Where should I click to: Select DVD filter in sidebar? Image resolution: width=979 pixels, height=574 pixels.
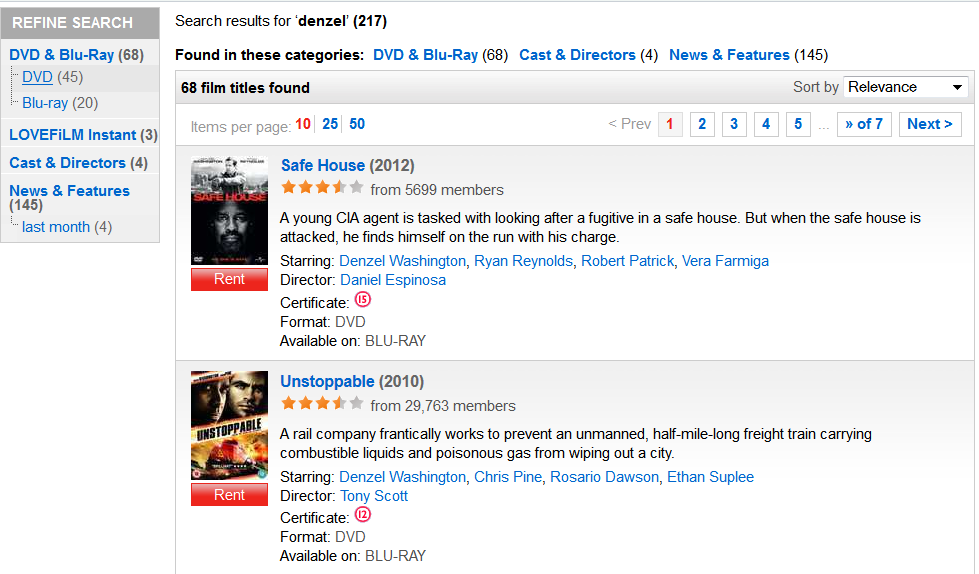[x=37, y=77]
